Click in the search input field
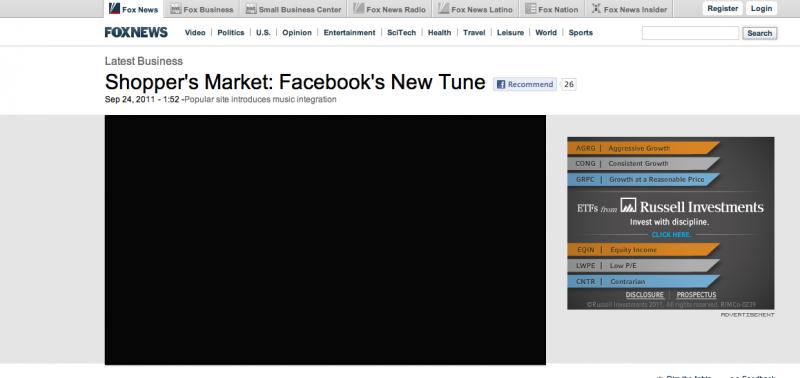This screenshot has width=800, height=378. 690,33
